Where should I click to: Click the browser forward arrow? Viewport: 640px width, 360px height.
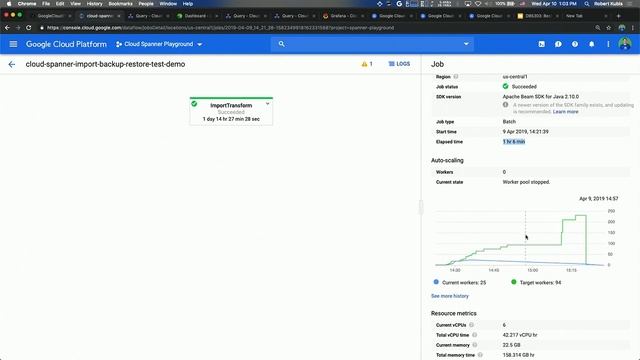[x=18, y=28]
